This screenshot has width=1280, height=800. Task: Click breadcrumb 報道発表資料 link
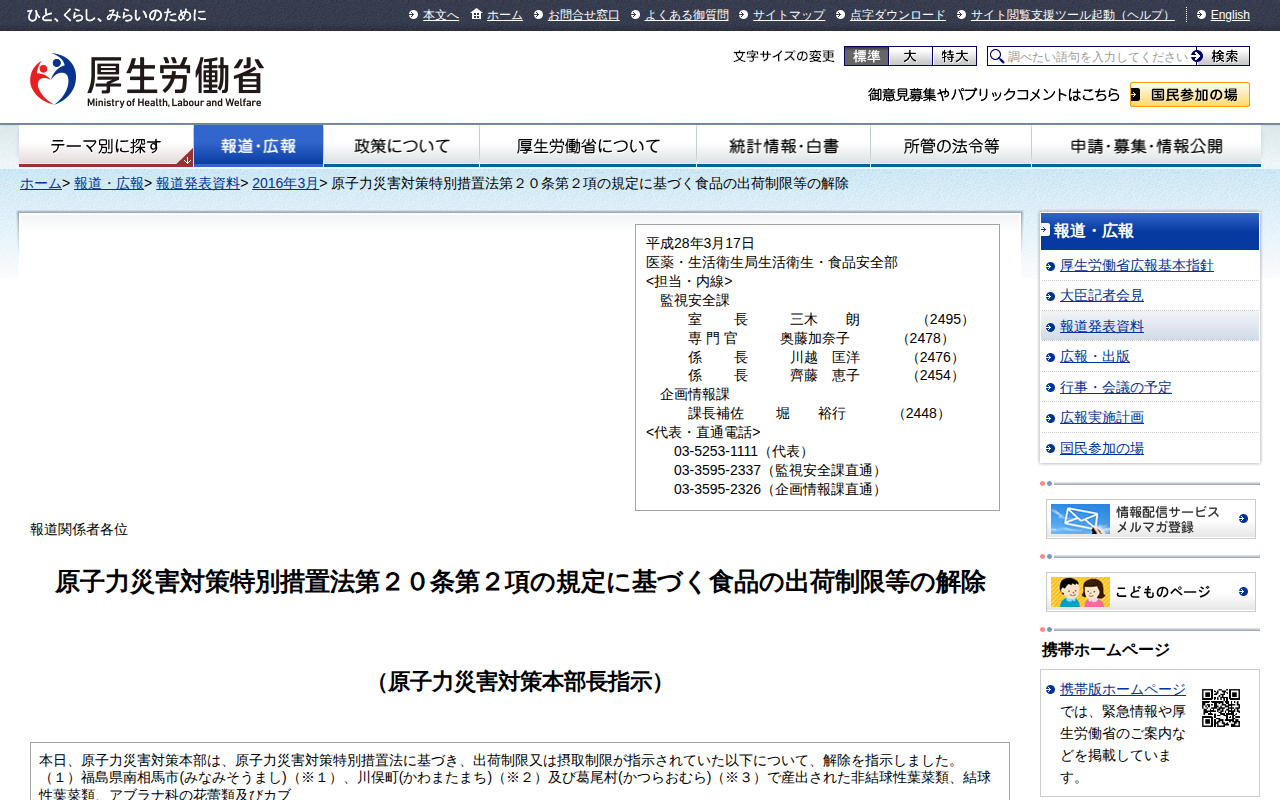point(198,184)
